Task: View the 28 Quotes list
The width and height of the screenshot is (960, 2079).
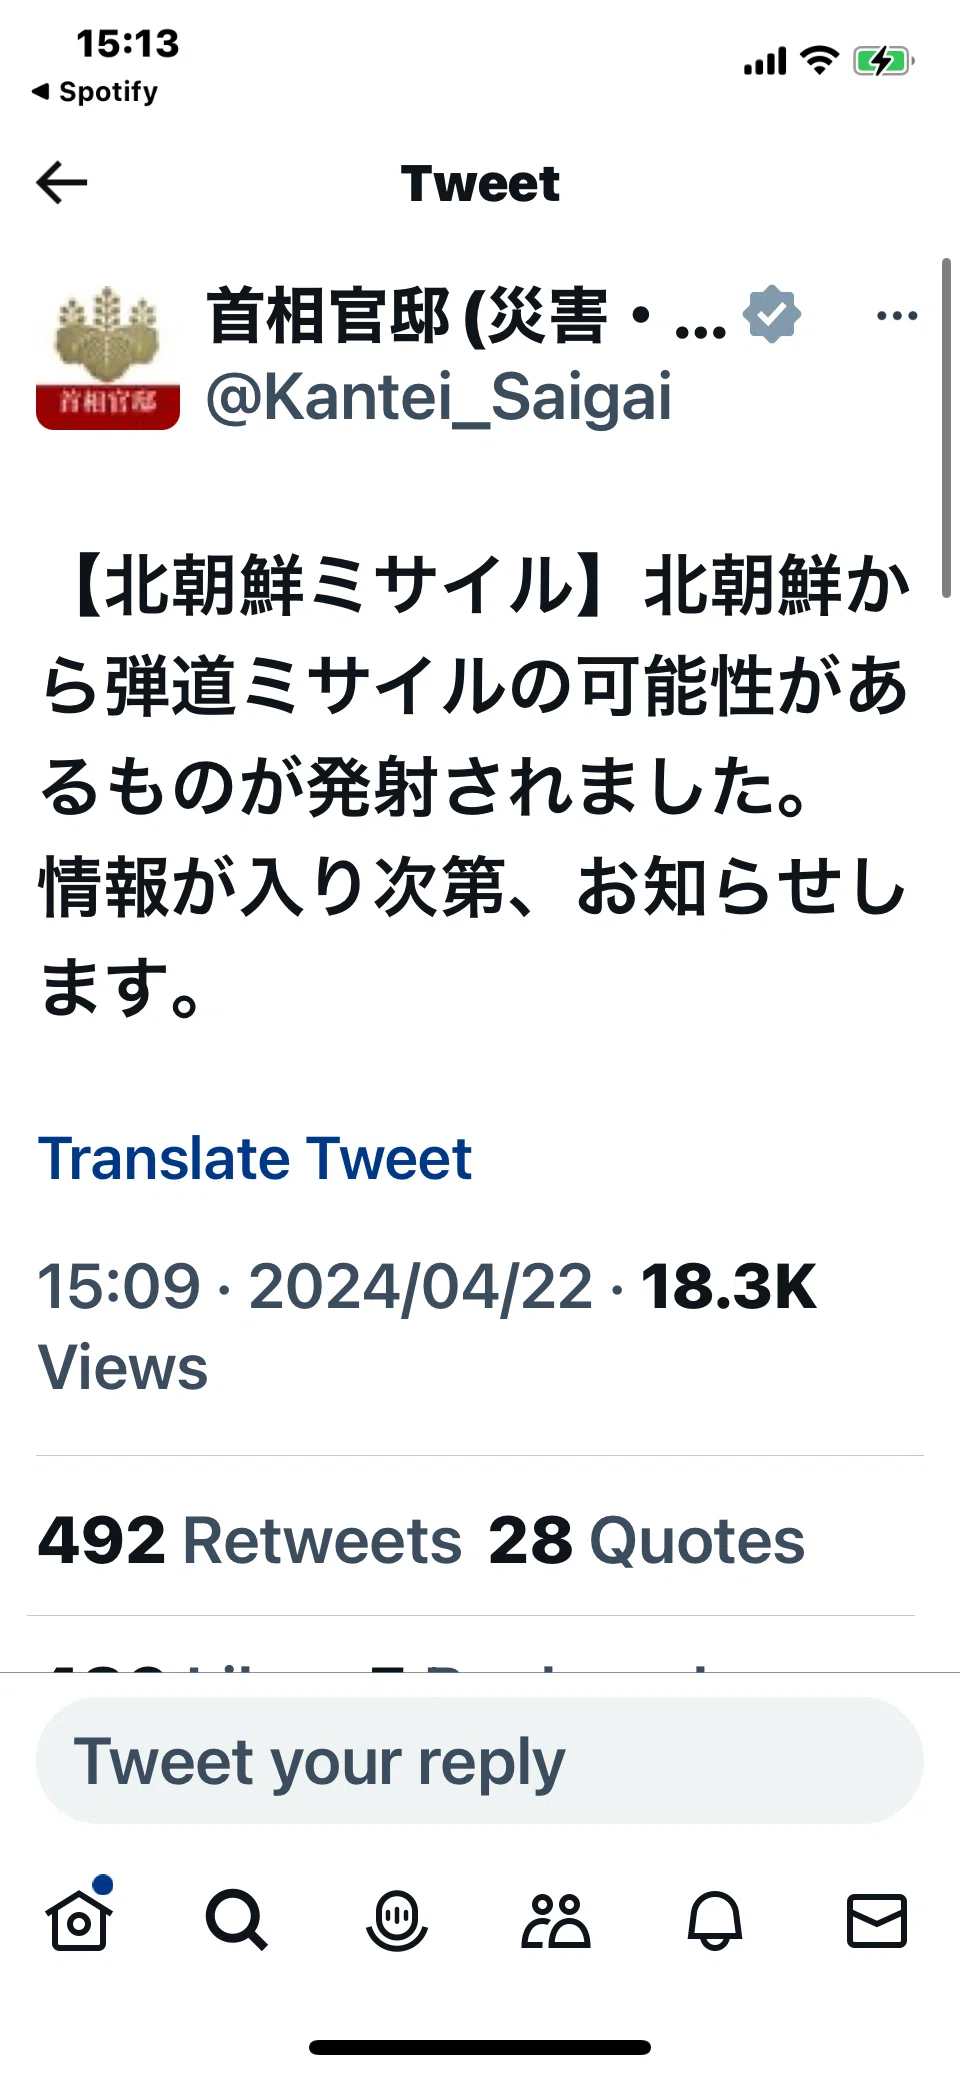Action: pos(646,1540)
